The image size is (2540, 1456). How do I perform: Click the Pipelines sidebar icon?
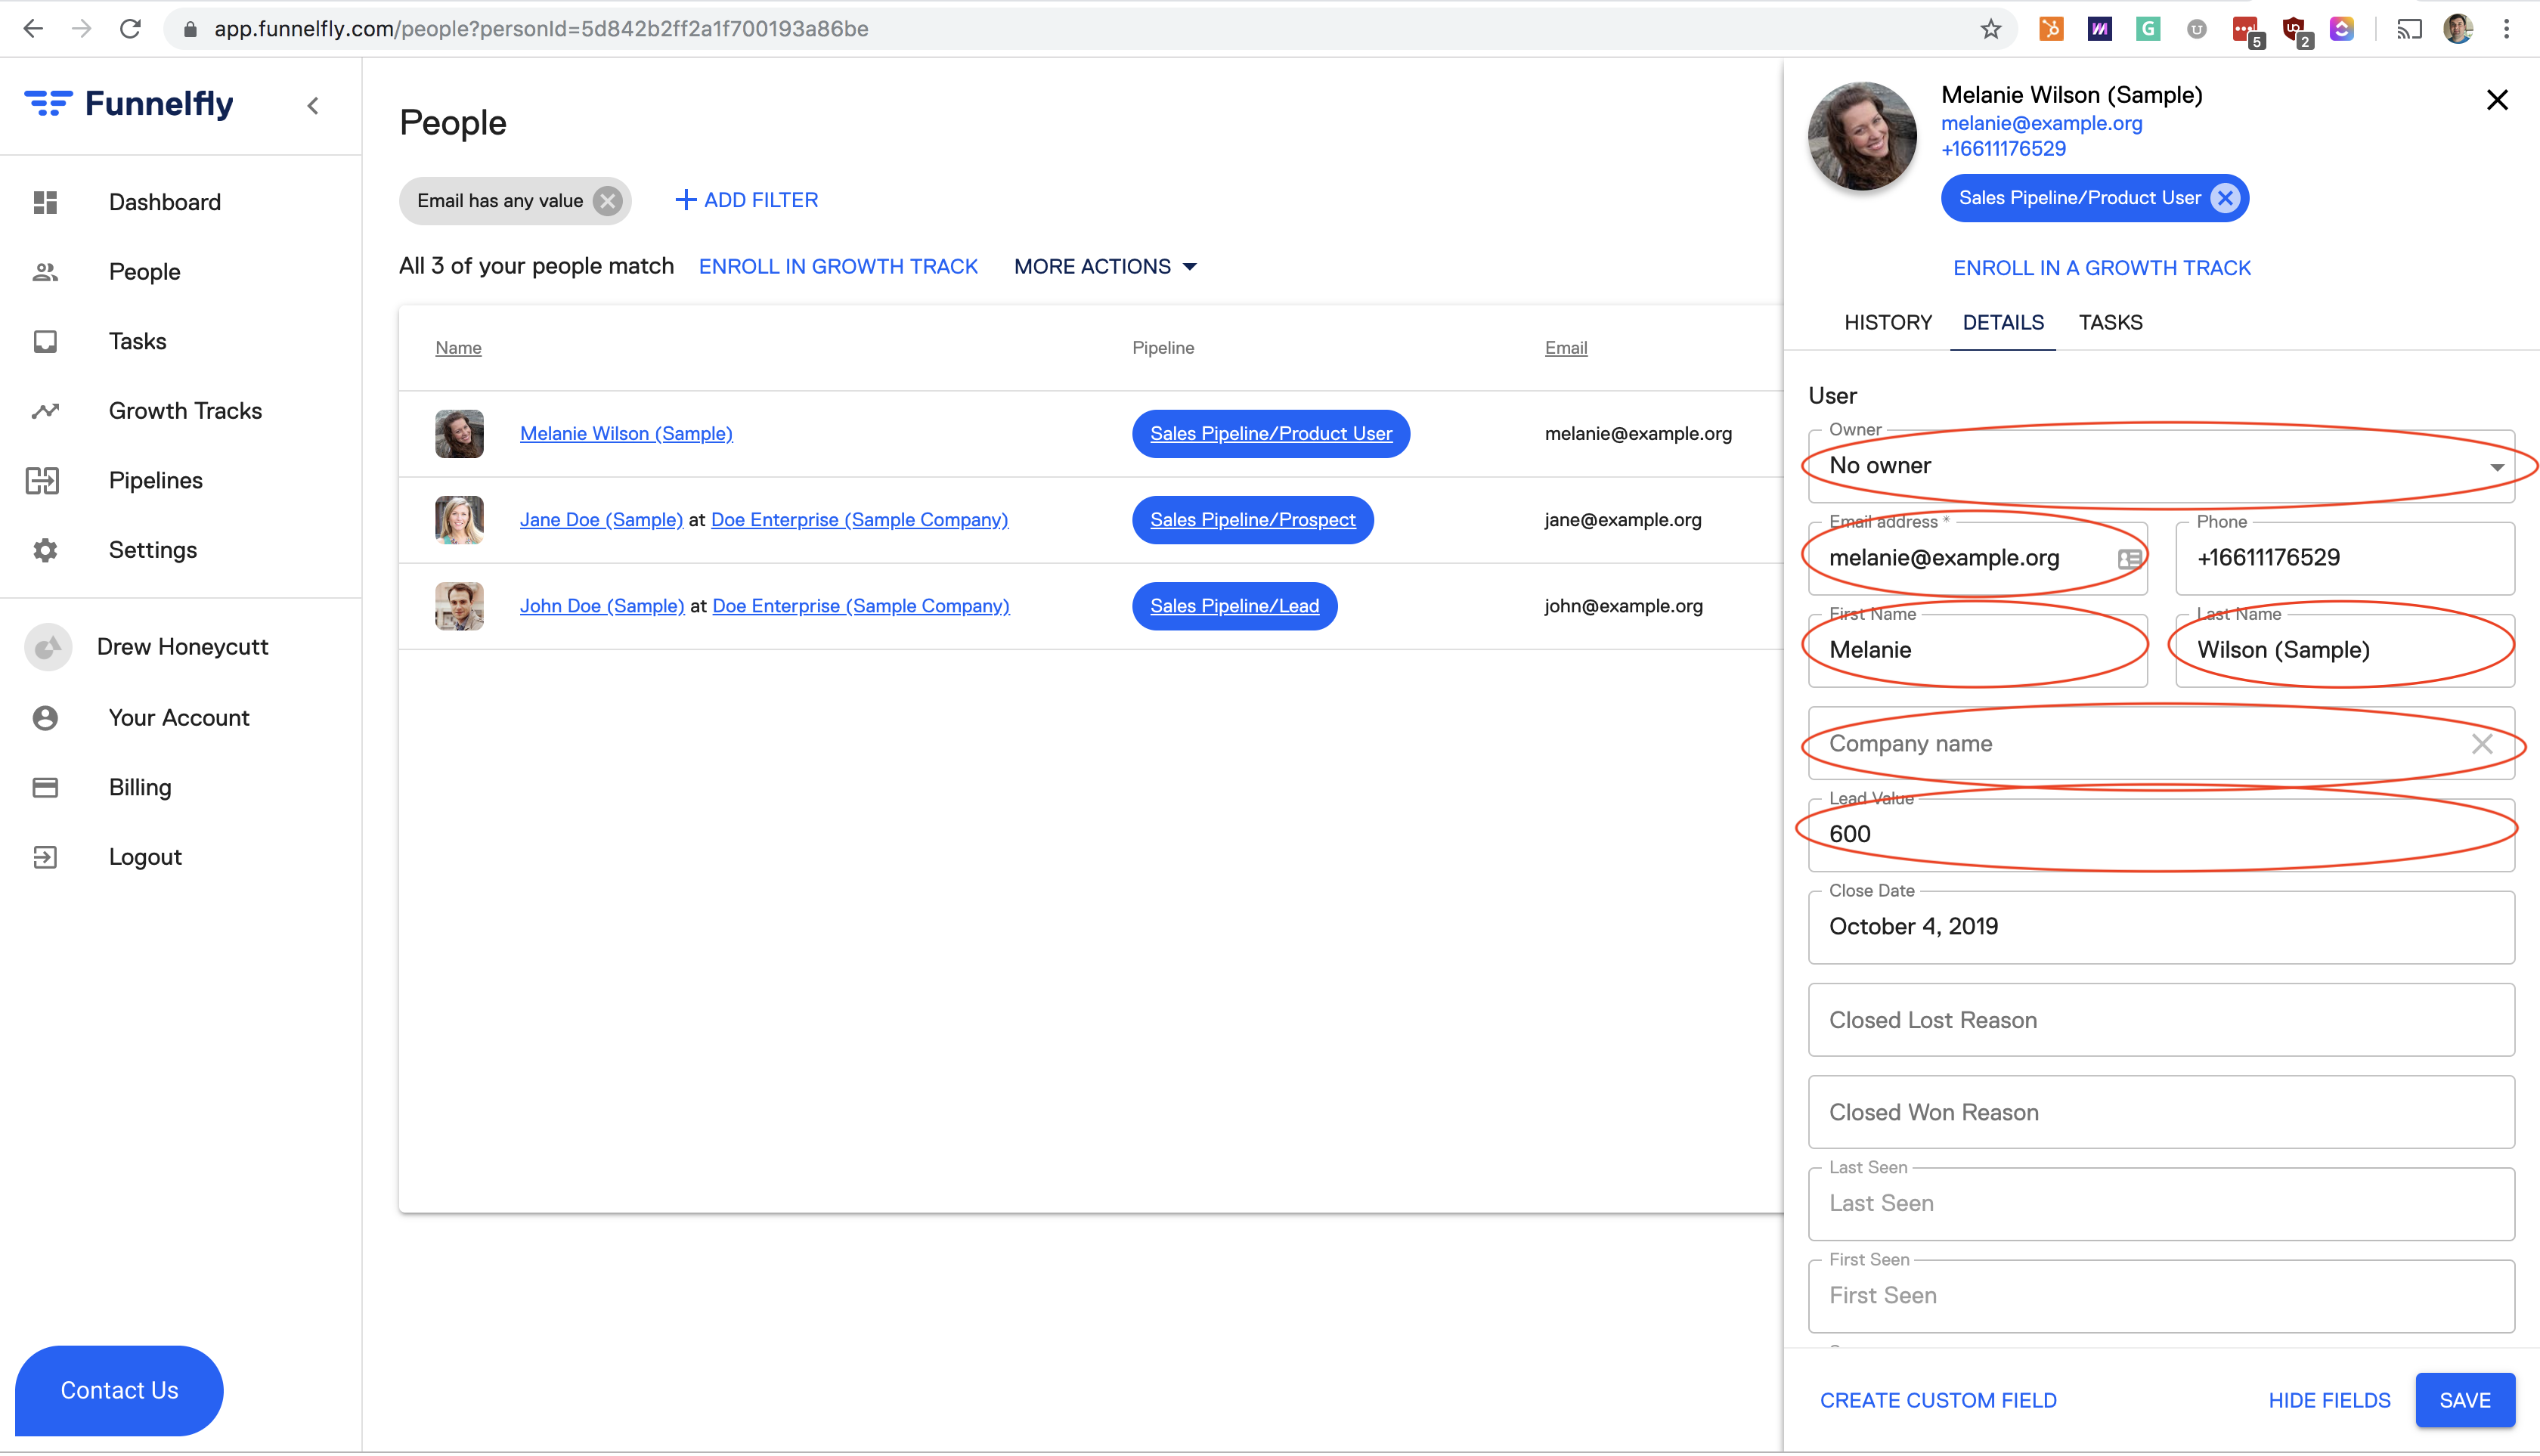pos(43,481)
